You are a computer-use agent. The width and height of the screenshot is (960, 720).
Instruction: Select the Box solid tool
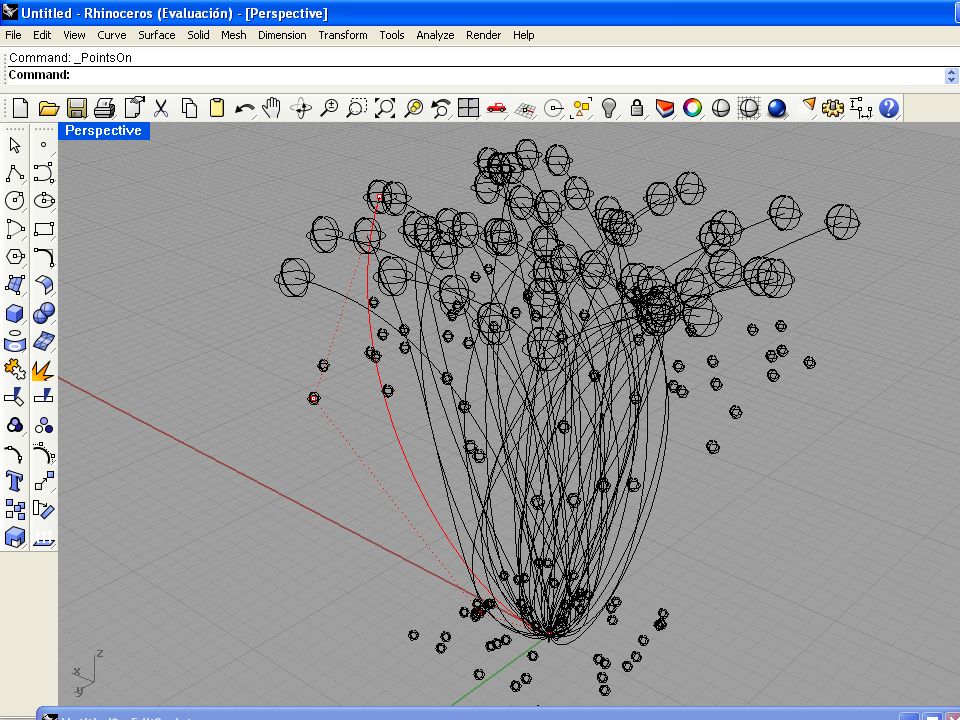point(15,313)
